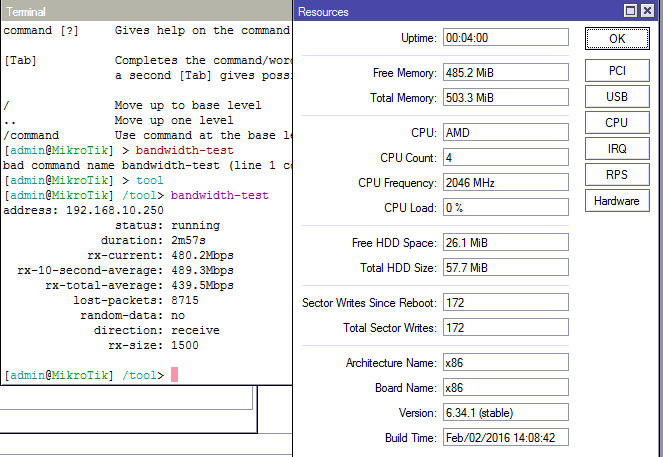The image size is (663, 457).
Task: Select the CPU Count field
Action: tap(506, 158)
